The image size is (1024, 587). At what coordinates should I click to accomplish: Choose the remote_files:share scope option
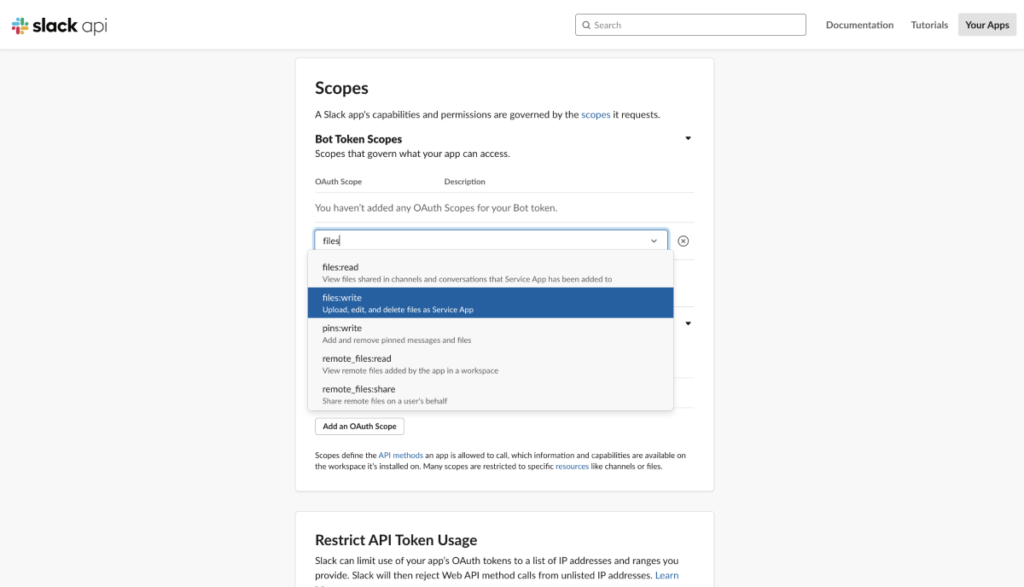tap(490, 394)
